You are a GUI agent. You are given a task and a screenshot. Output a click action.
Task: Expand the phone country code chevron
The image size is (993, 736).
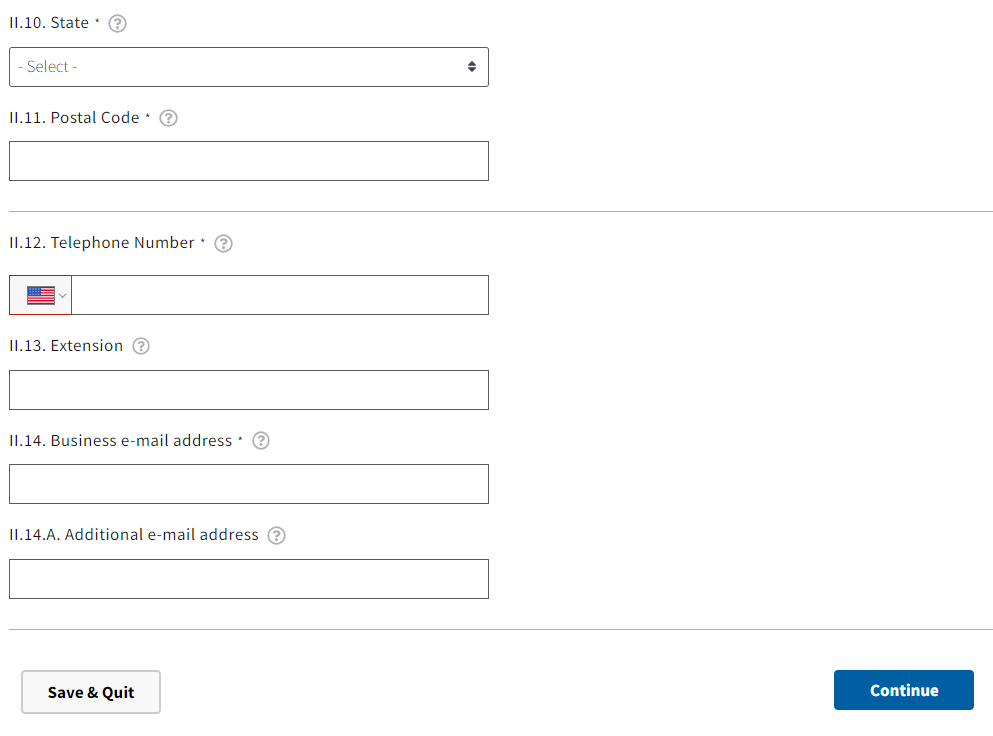point(63,296)
